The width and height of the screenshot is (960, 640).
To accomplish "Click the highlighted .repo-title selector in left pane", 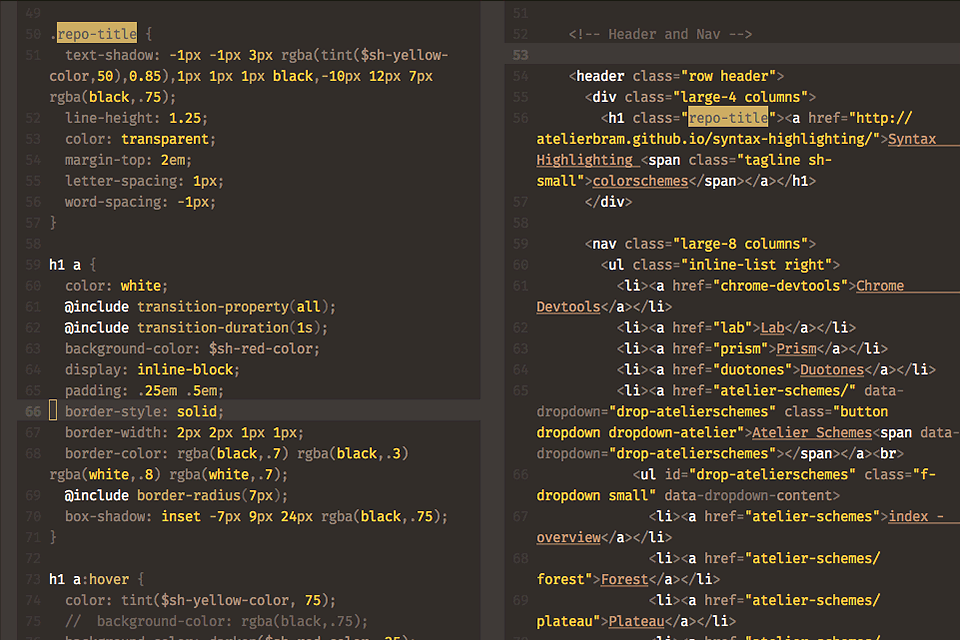I will [x=97, y=34].
